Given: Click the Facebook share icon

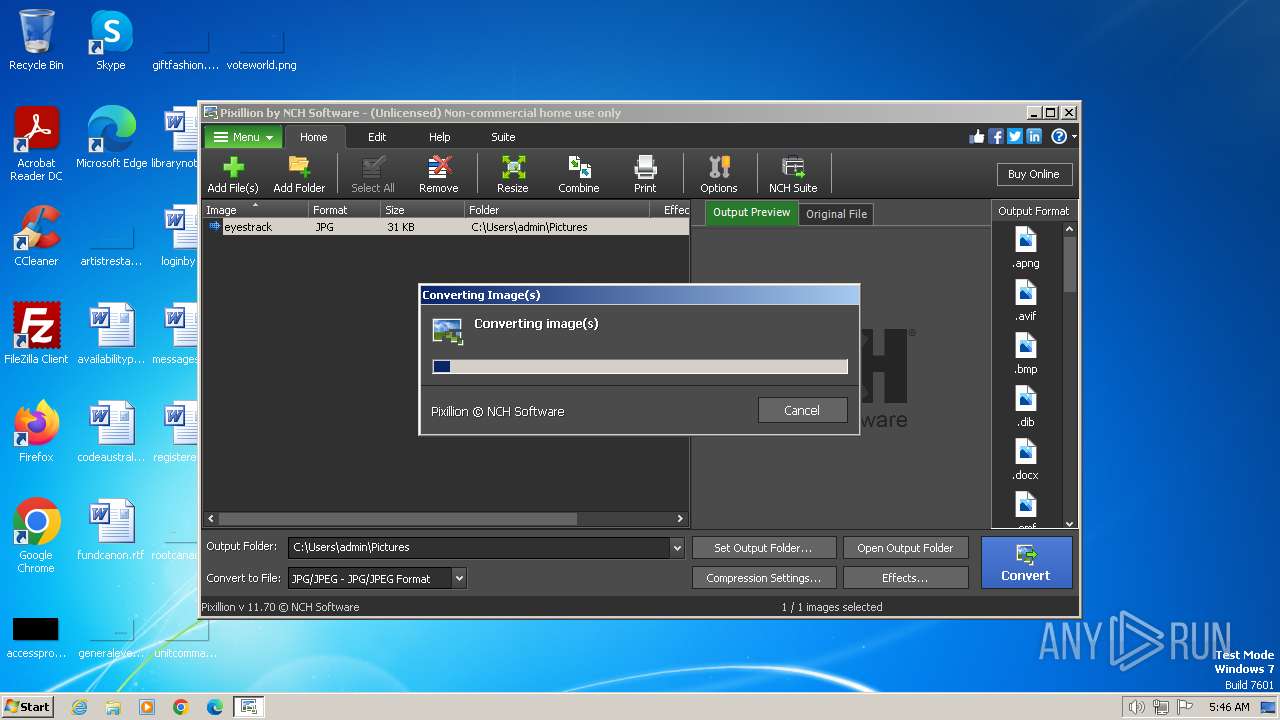Looking at the screenshot, I should tap(996, 137).
